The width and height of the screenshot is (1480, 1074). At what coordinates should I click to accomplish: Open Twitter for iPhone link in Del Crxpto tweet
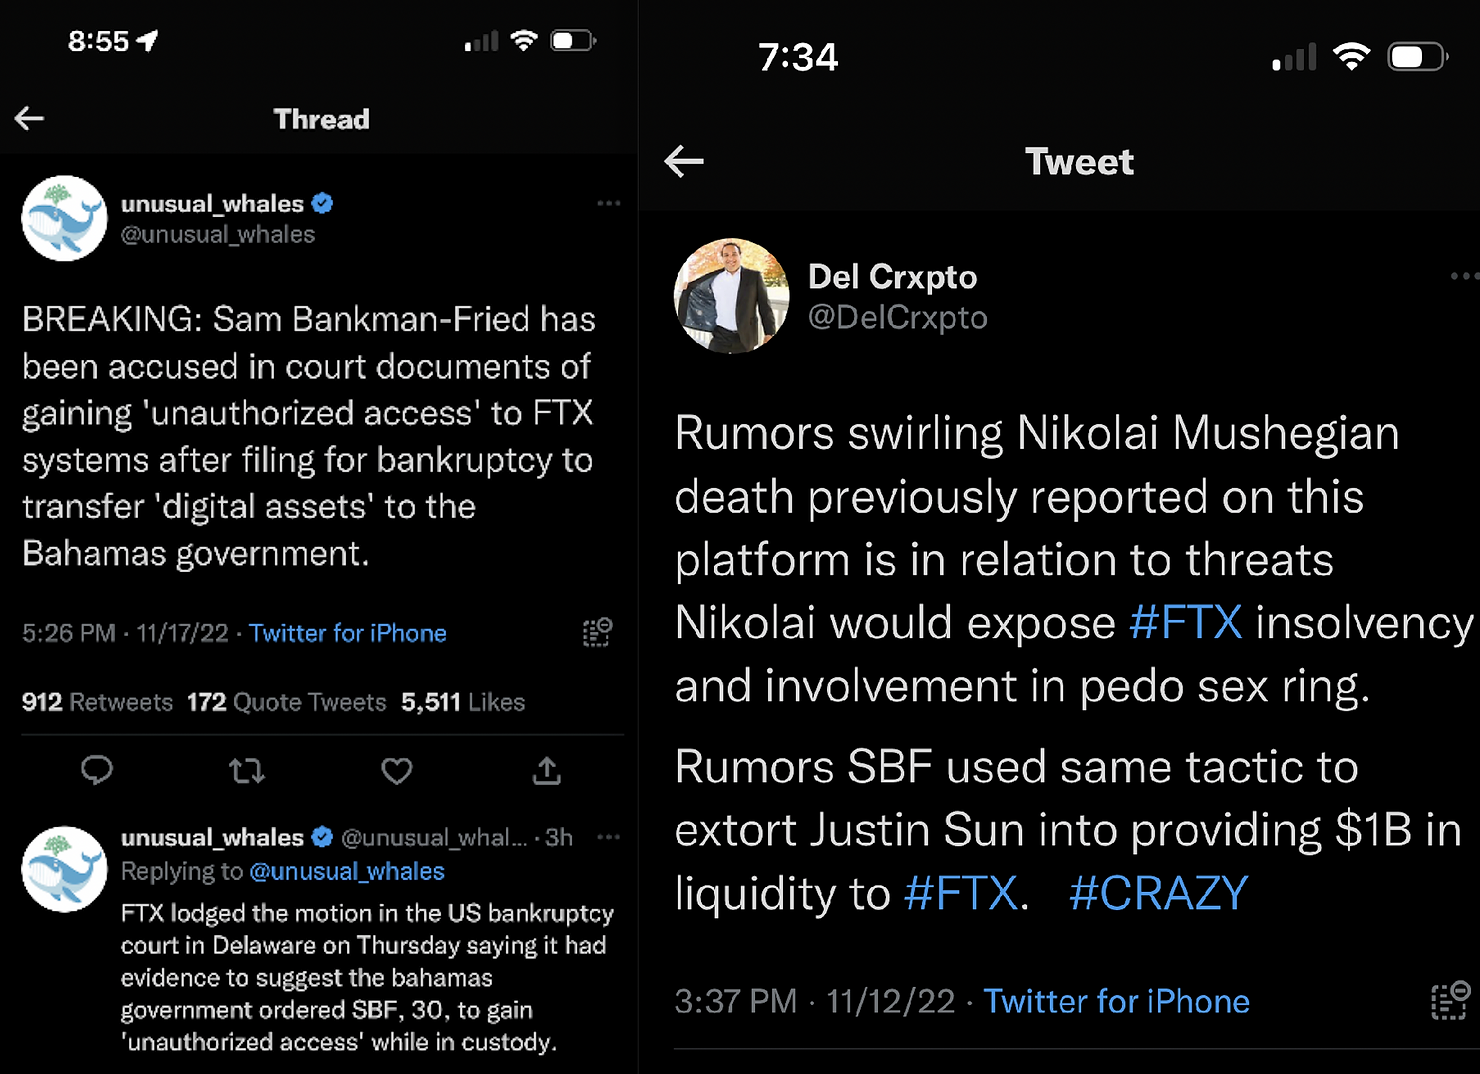point(1117,1001)
